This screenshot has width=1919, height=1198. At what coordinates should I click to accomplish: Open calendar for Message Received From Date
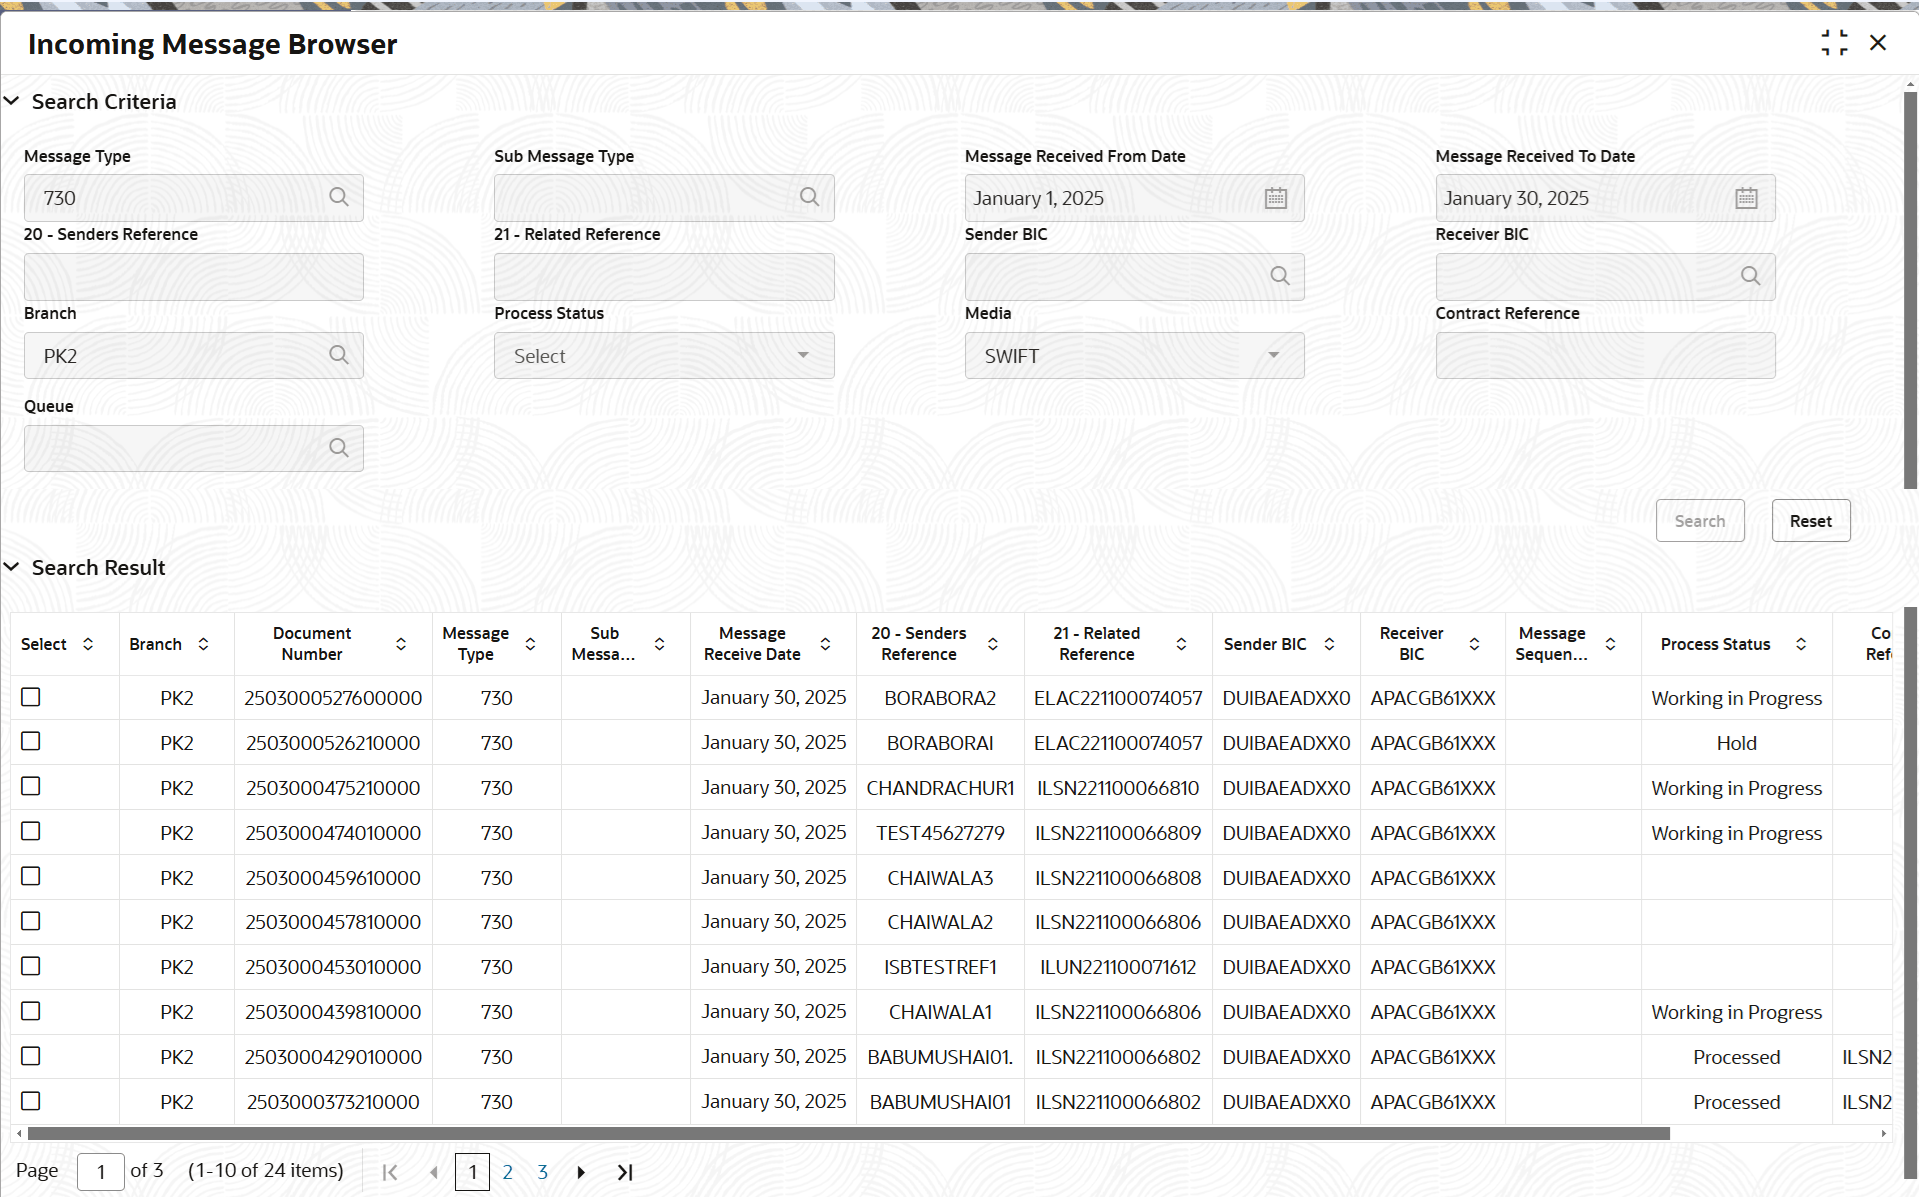tap(1276, 198)
